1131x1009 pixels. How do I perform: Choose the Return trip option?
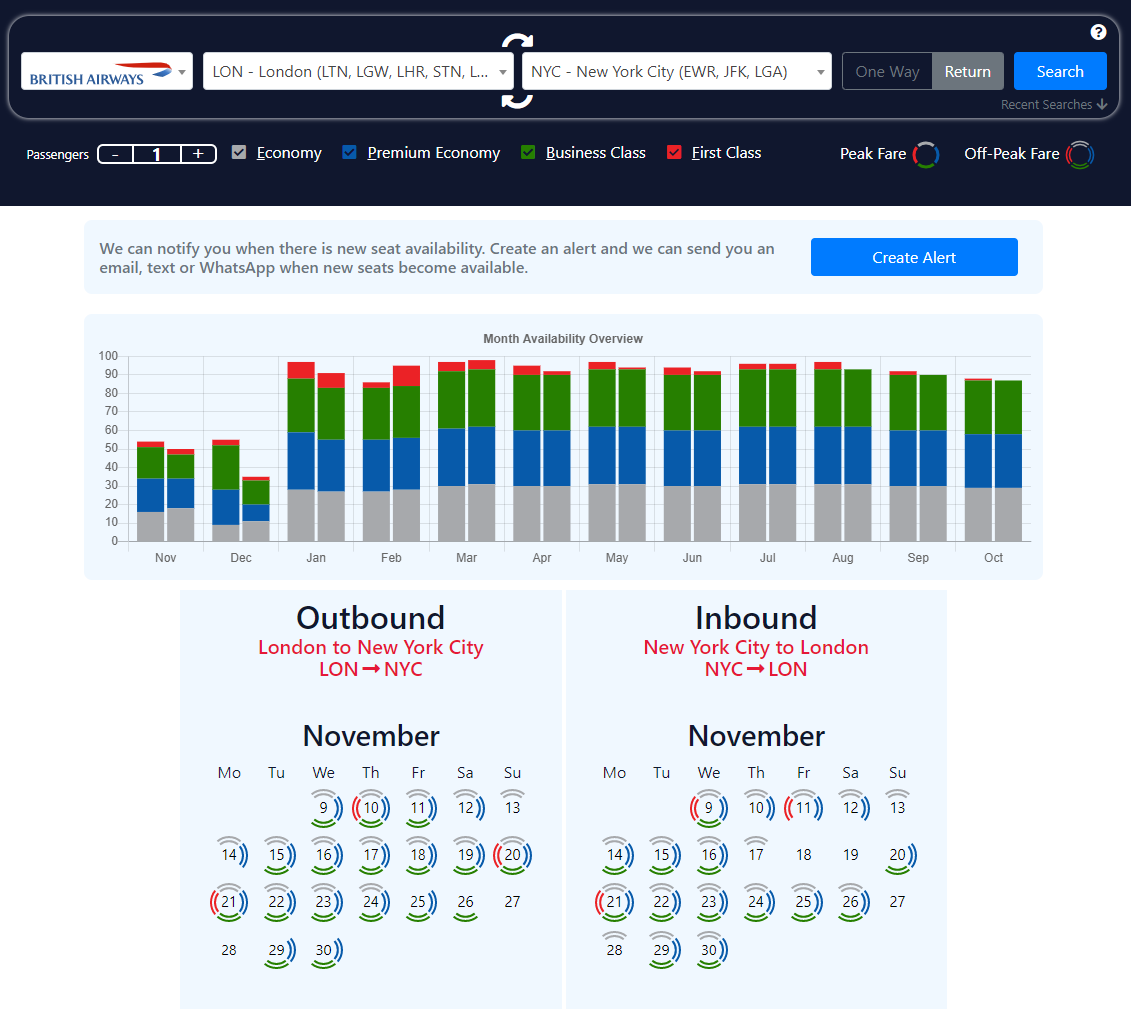pyautogui.click(x=968, y=71)
